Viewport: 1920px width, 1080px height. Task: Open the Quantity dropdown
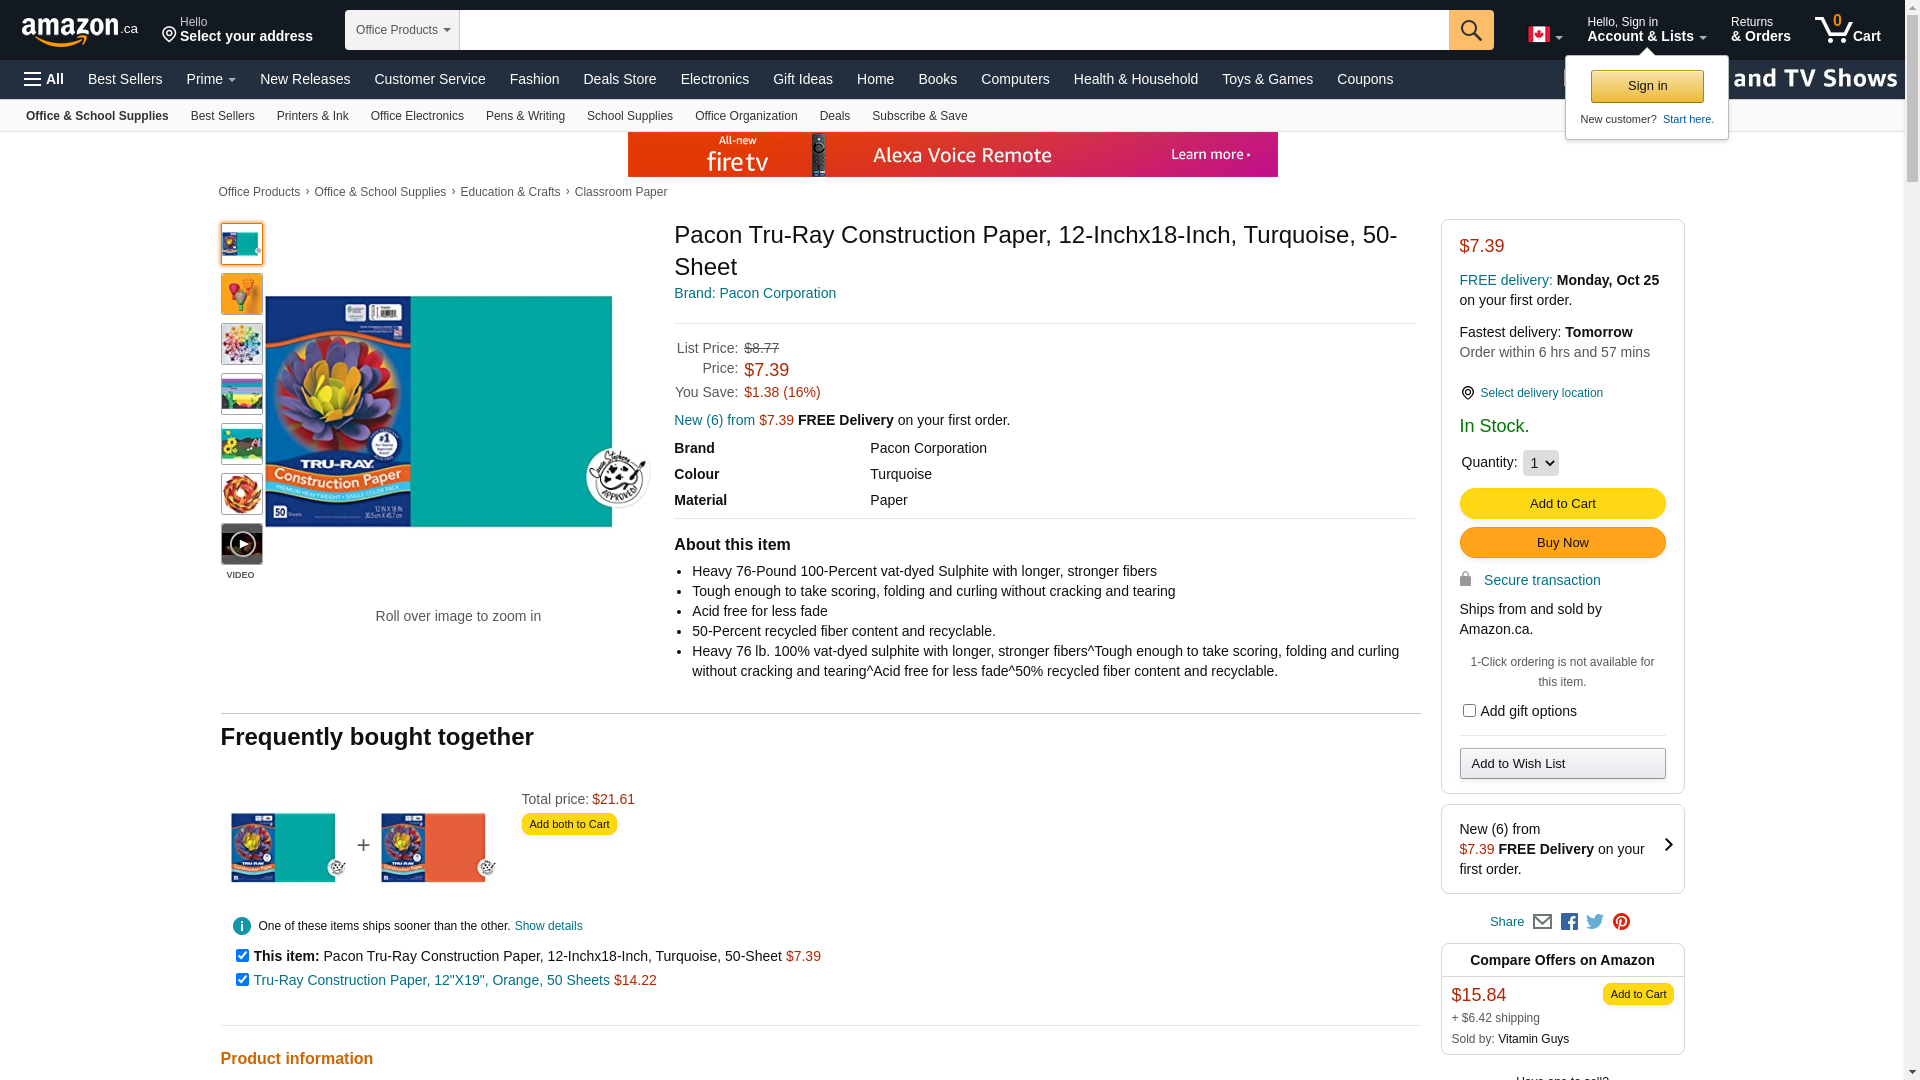1540,463
